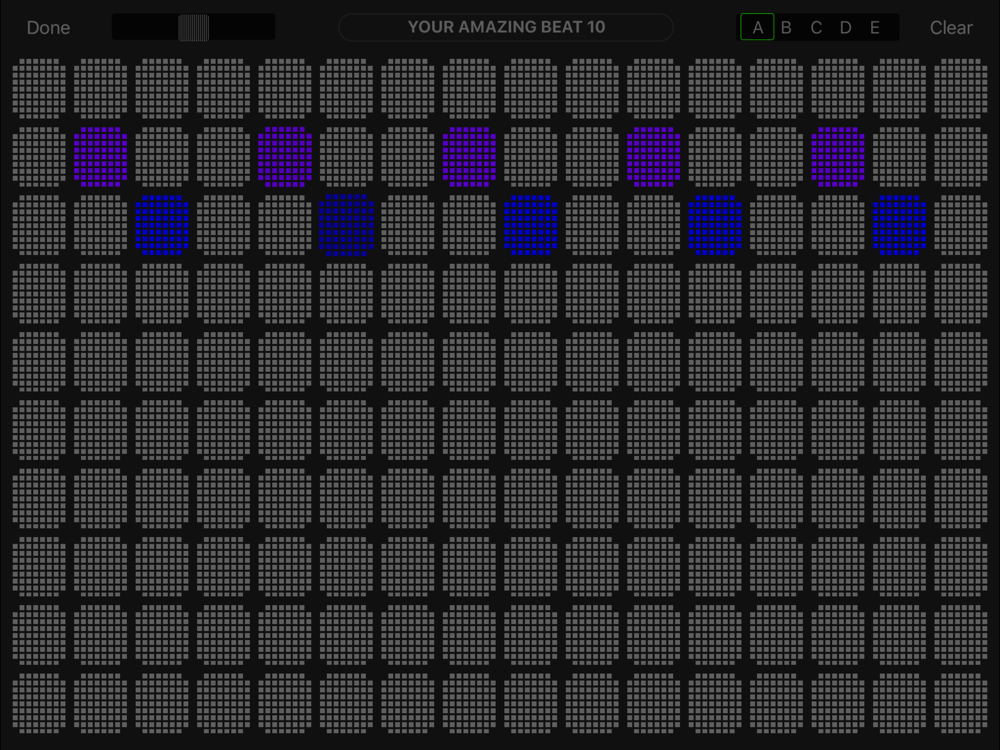Disable the leftmost purple pad

[101, 157]
